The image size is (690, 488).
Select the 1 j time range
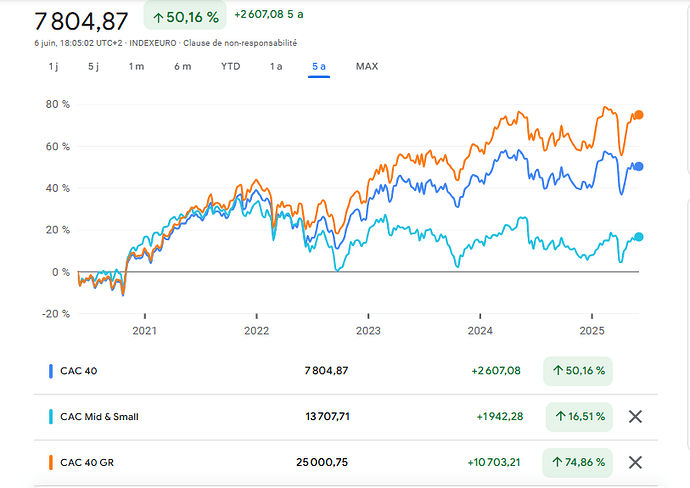[x=53, y=66]
